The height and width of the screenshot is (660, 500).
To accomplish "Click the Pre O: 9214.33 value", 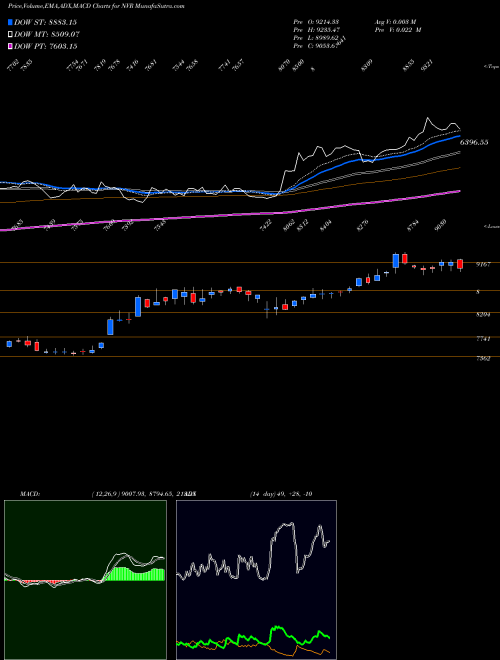I will 316,22.
